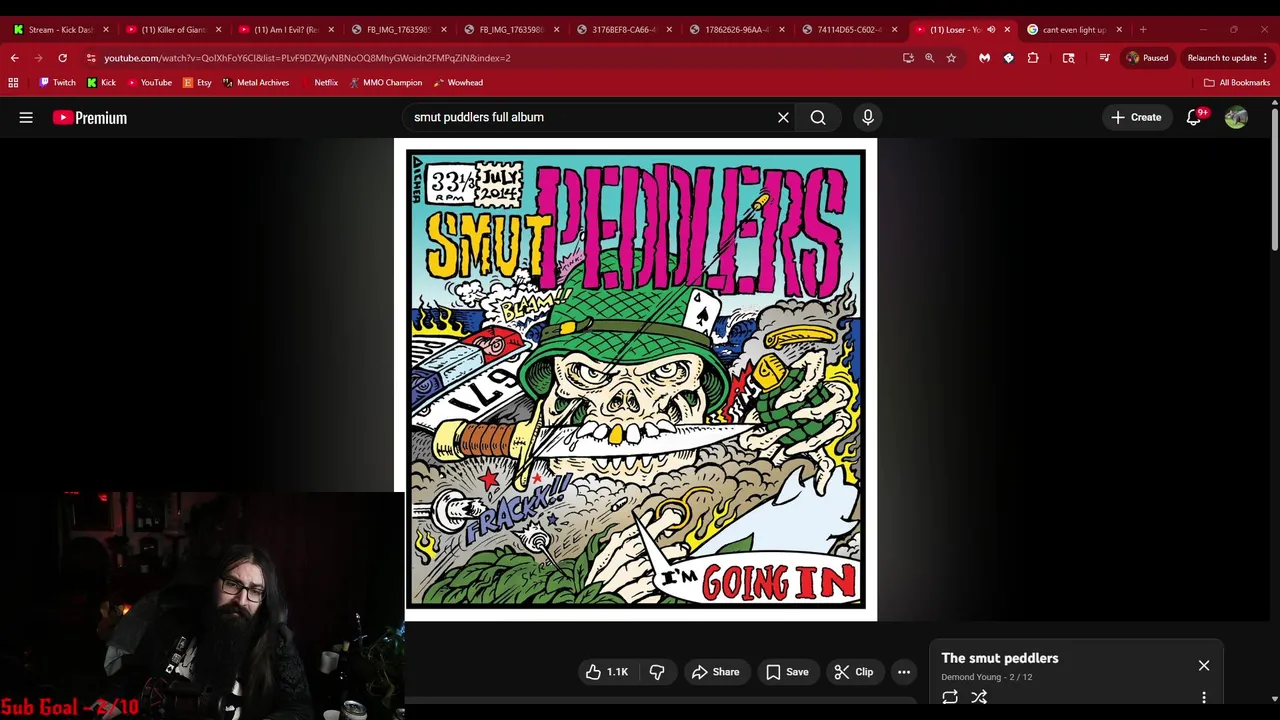1280x720 pixels.
Task: Open the diamond-shaped extension icon
Action: click(1008, 58)
